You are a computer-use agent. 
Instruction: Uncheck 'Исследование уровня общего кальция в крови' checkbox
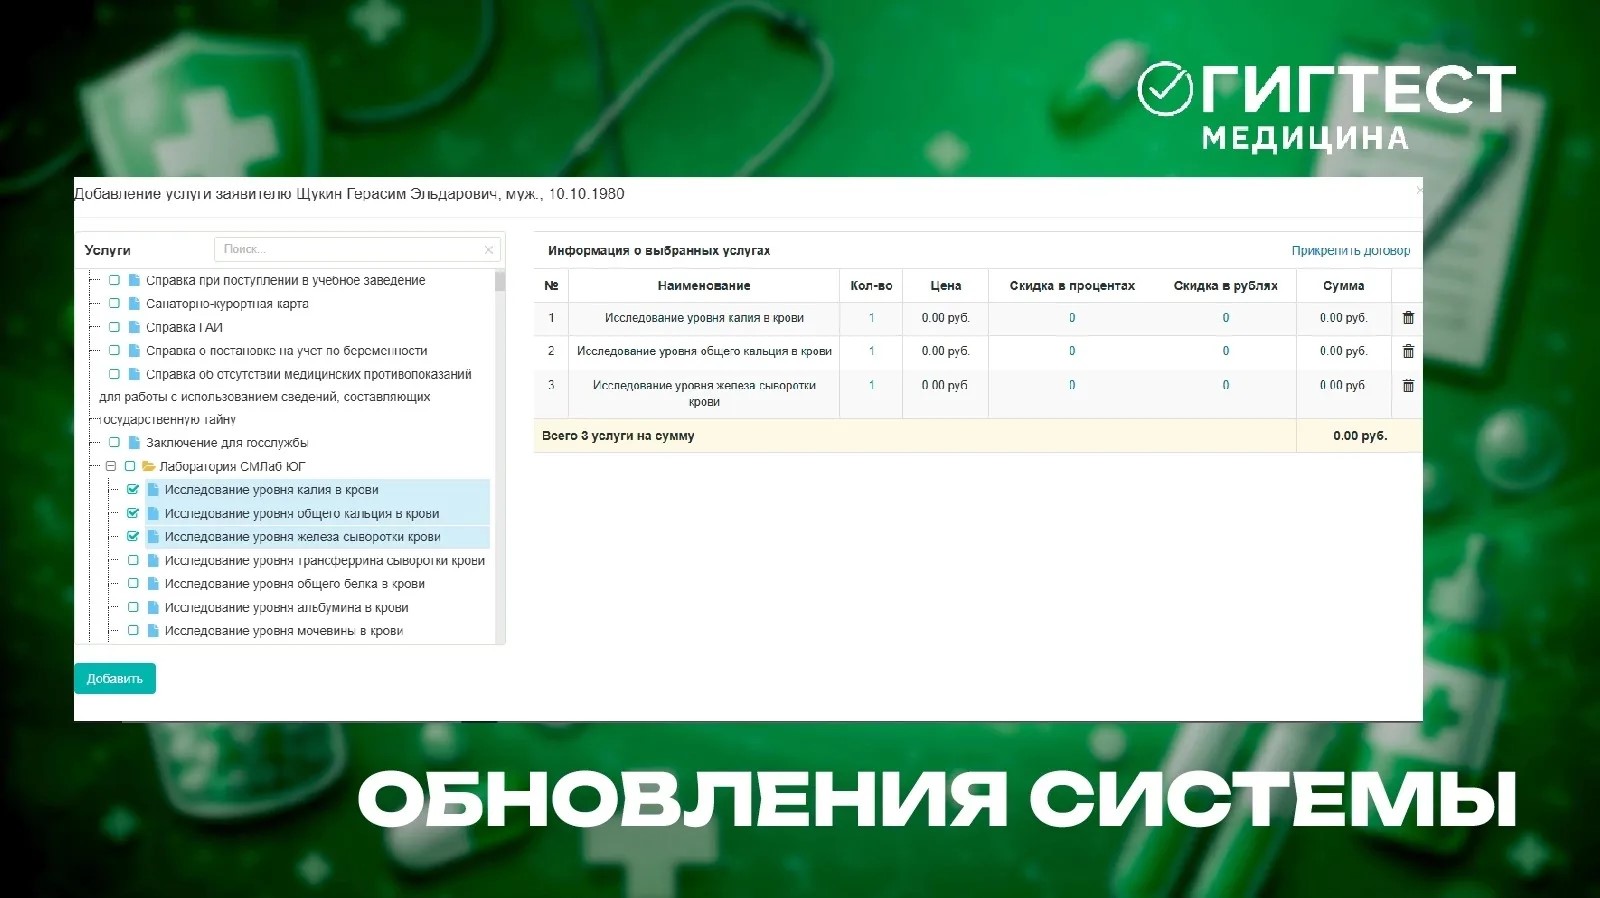[133, 513]
